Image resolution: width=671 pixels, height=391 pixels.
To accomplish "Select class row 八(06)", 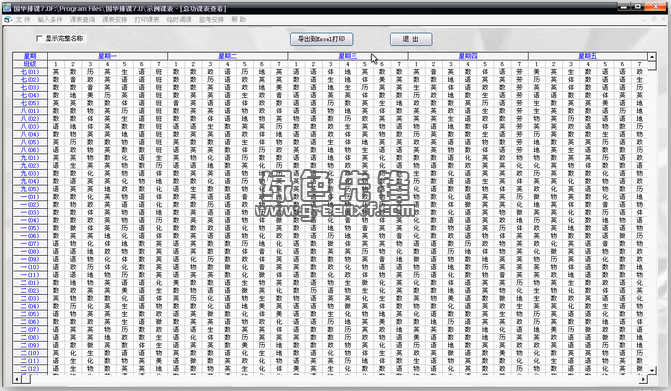I will pyautogui.click(x=30, y=150).
